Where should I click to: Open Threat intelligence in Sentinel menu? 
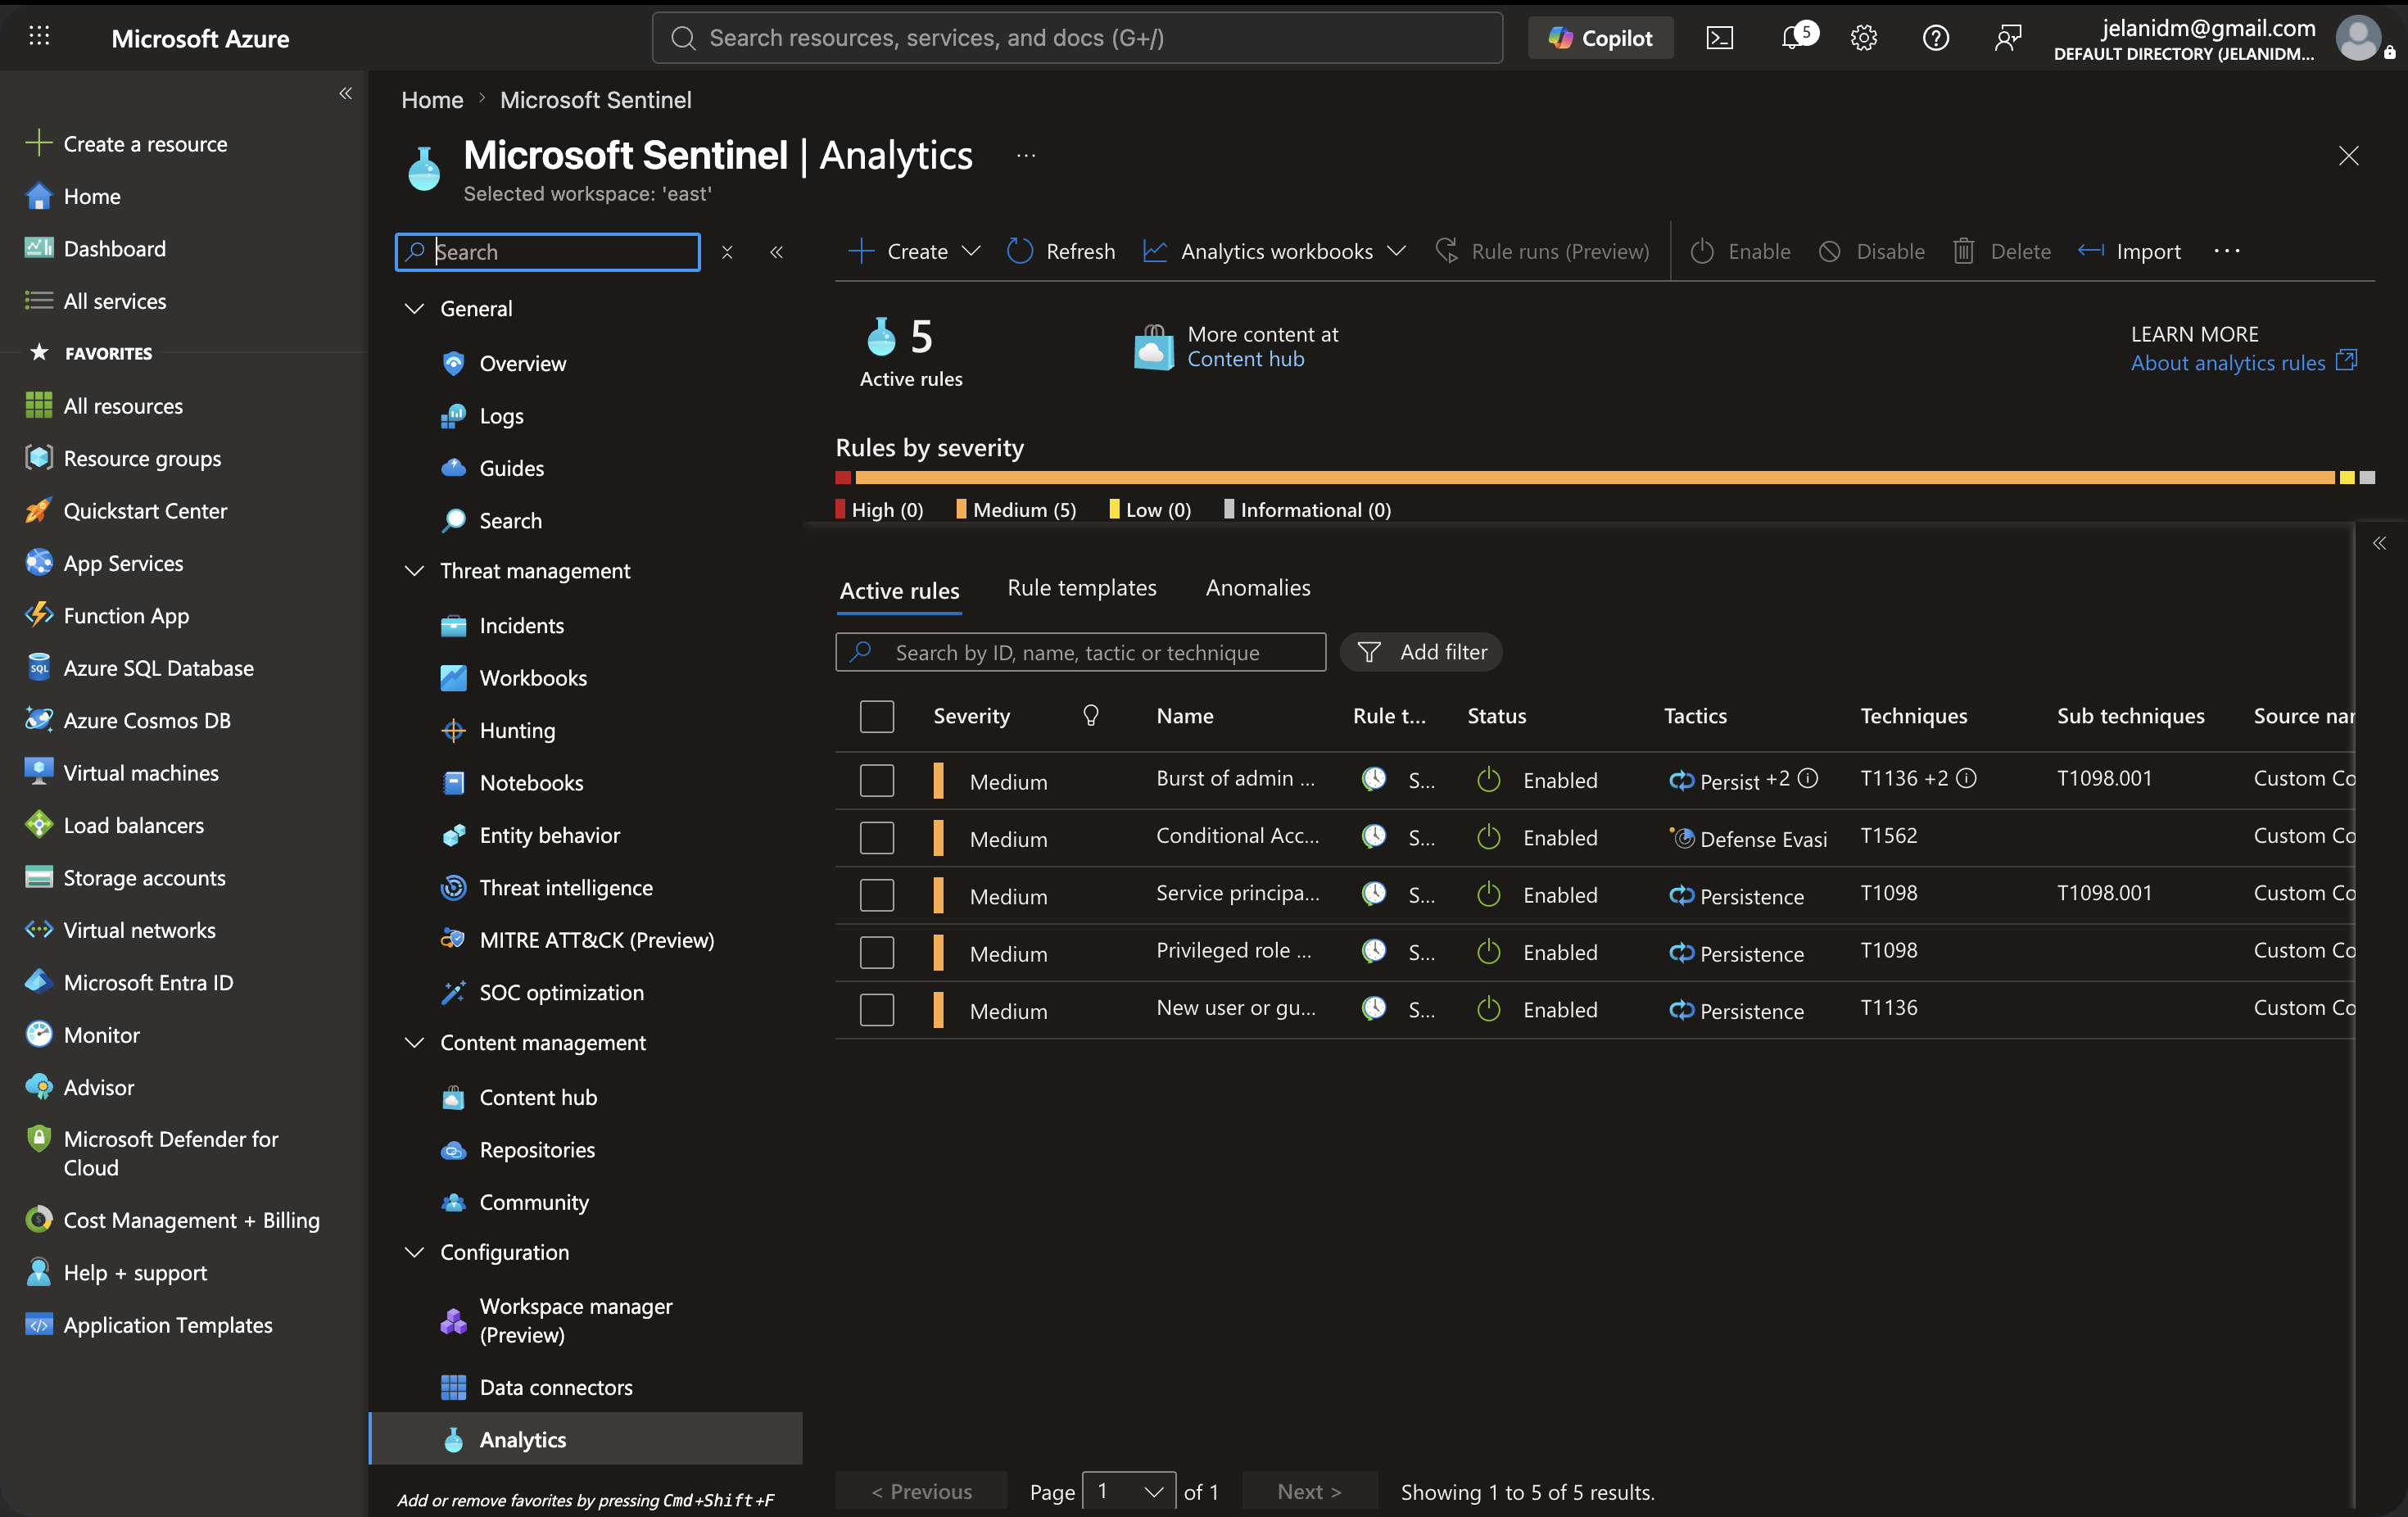566,888
